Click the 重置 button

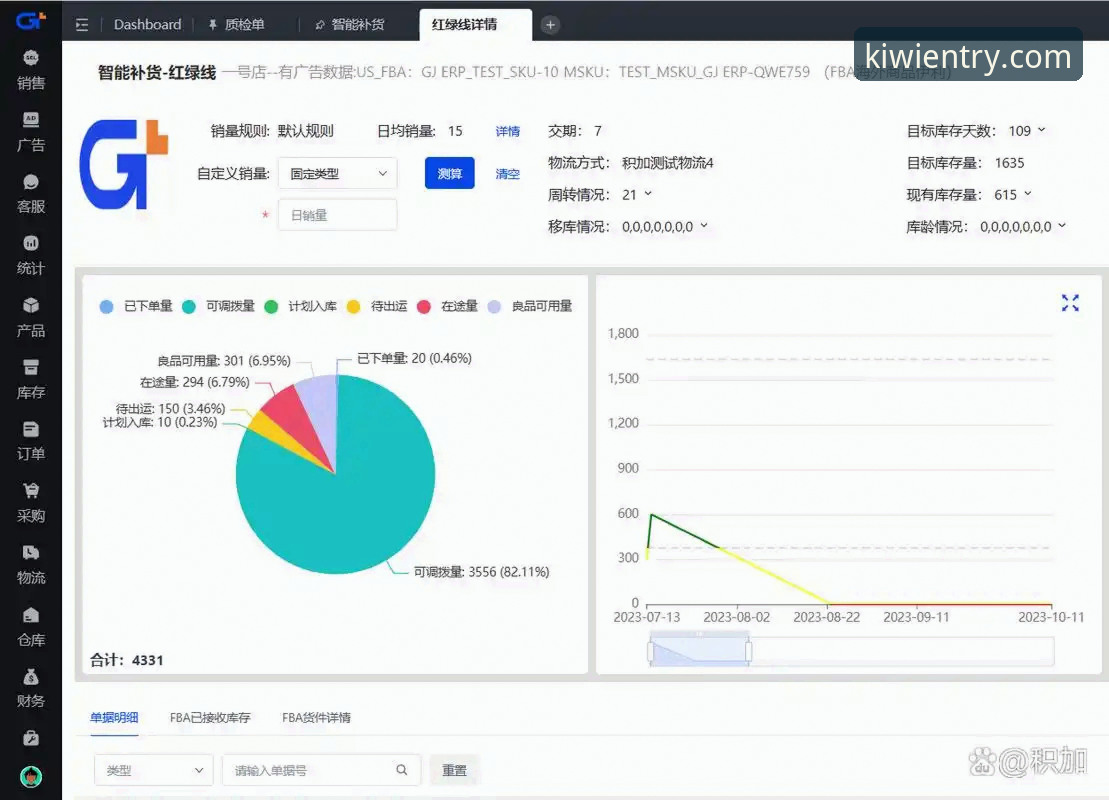point(454,770)
